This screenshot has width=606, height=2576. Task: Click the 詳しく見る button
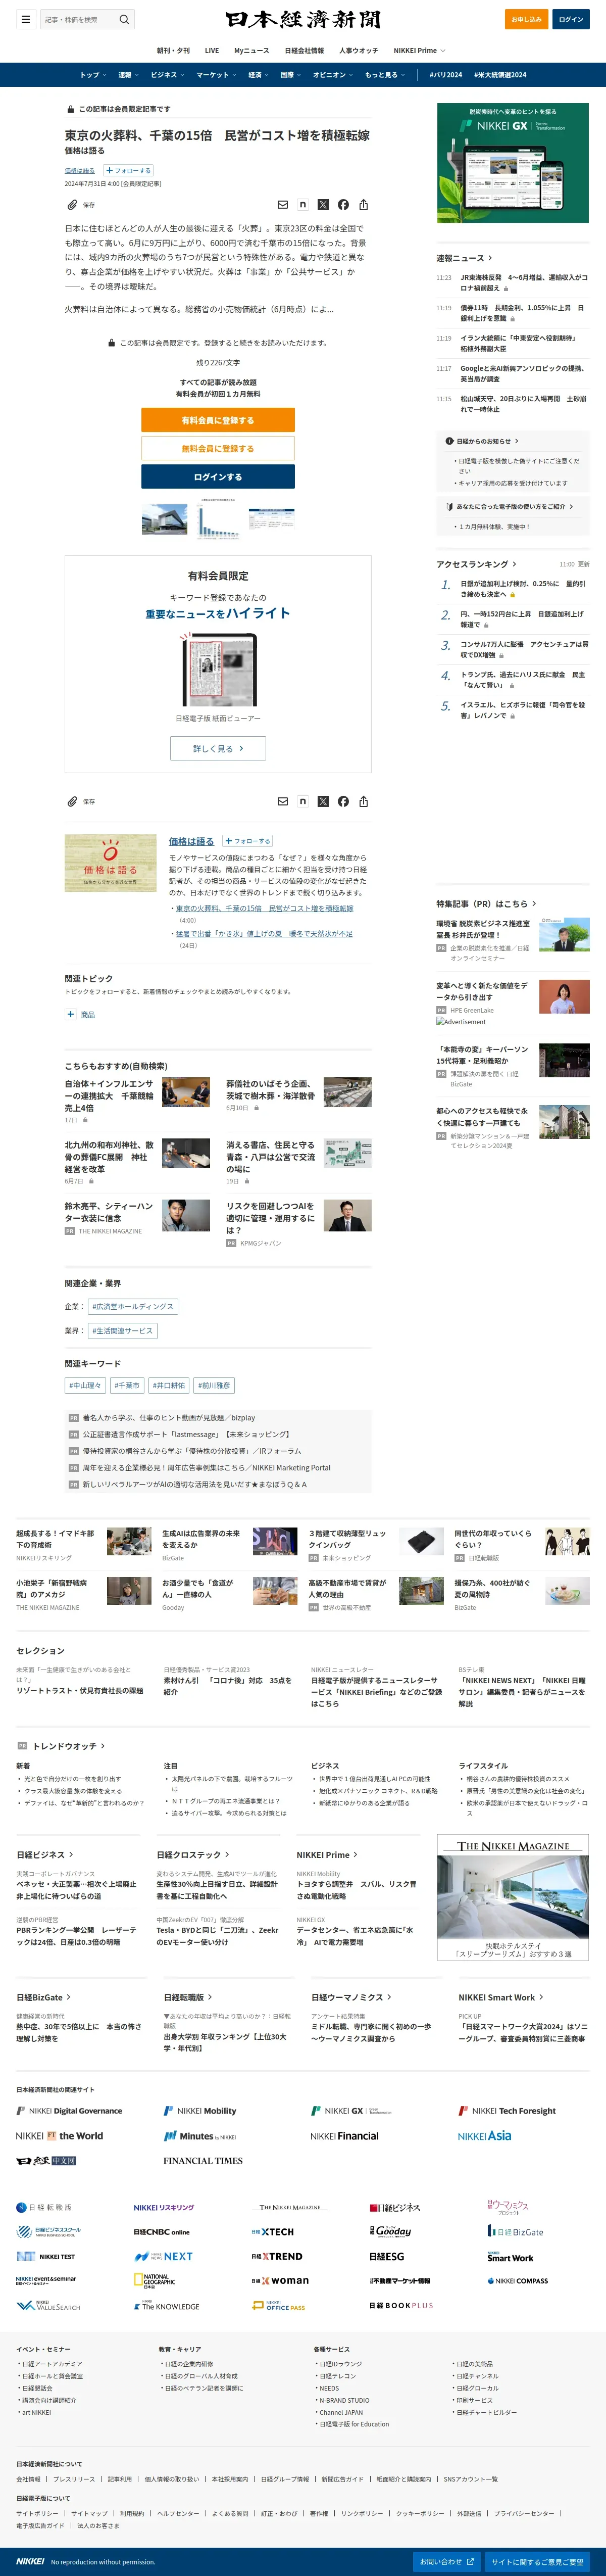(218, 748)
